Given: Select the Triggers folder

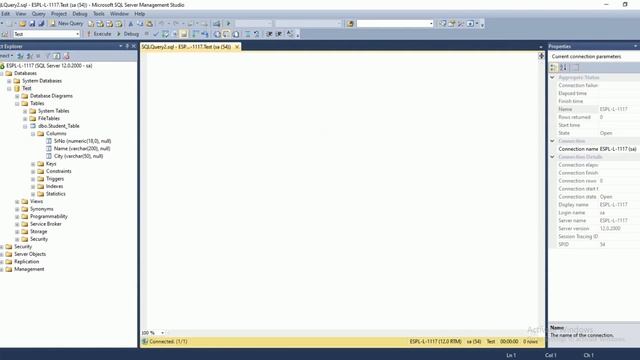Looking at the screenshot, I should [x=55, y=179].
